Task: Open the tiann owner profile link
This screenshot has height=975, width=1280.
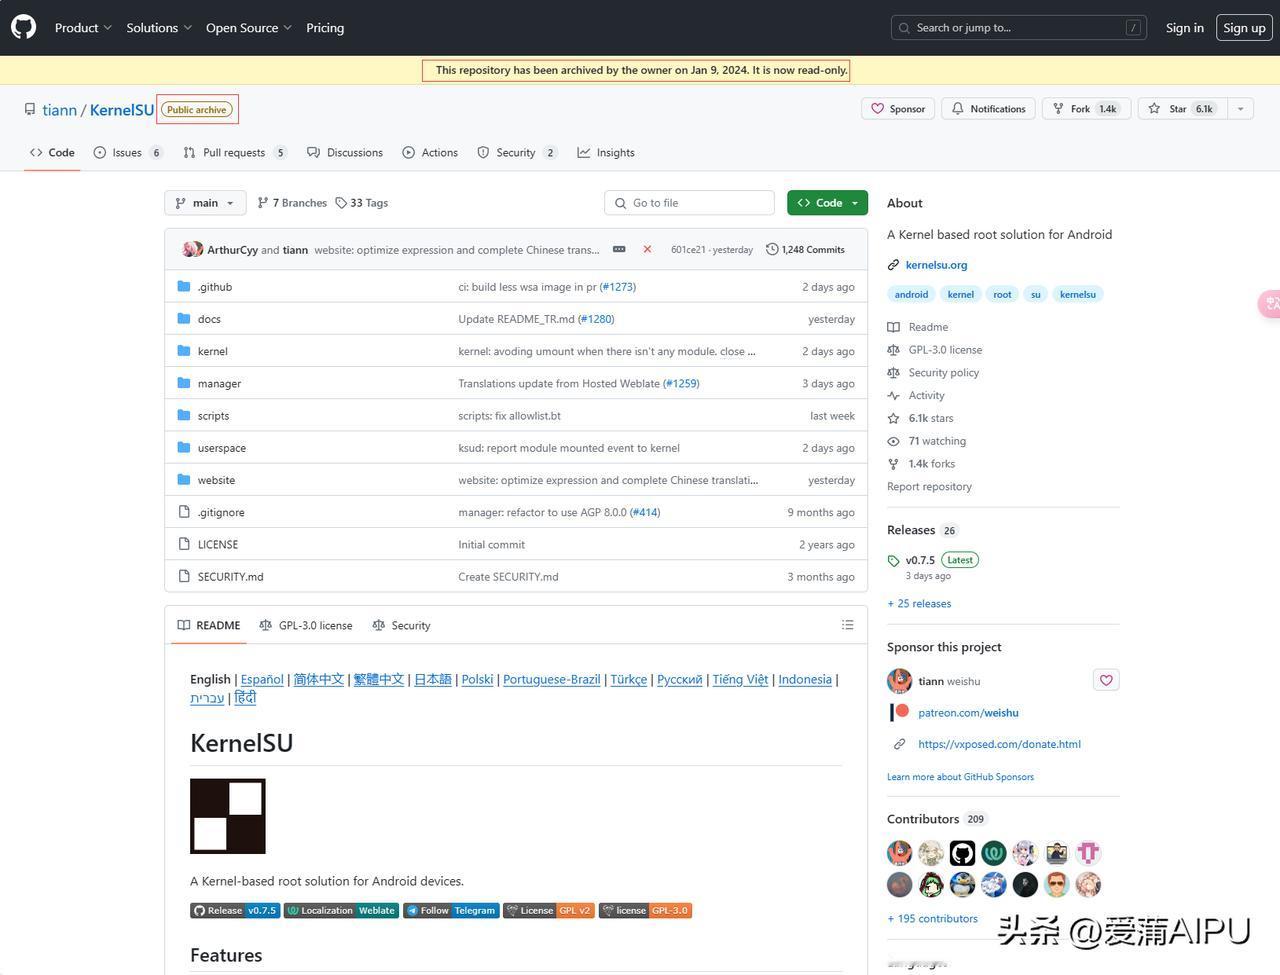Action: click(x=59, y=110)
